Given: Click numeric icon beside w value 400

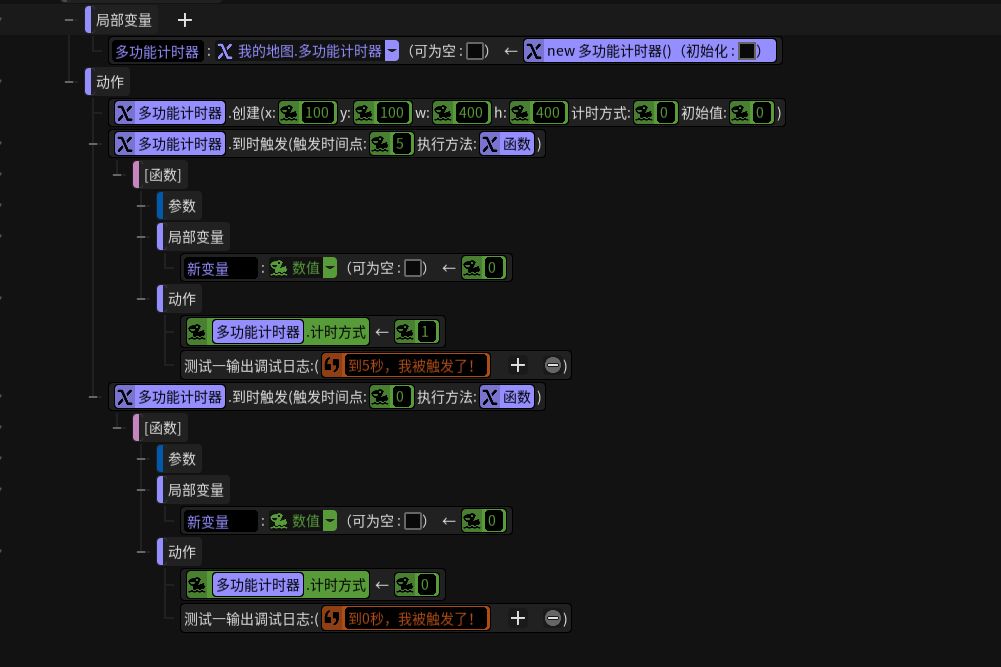Looking at the screenshot, I should [442, 113].
